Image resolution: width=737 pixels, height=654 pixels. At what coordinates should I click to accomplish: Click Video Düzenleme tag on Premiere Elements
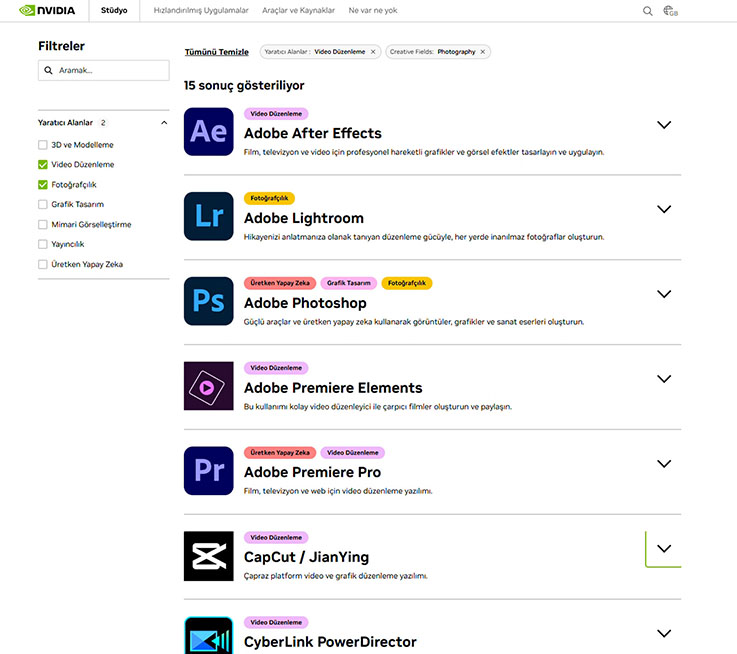(x=276, y=368)
